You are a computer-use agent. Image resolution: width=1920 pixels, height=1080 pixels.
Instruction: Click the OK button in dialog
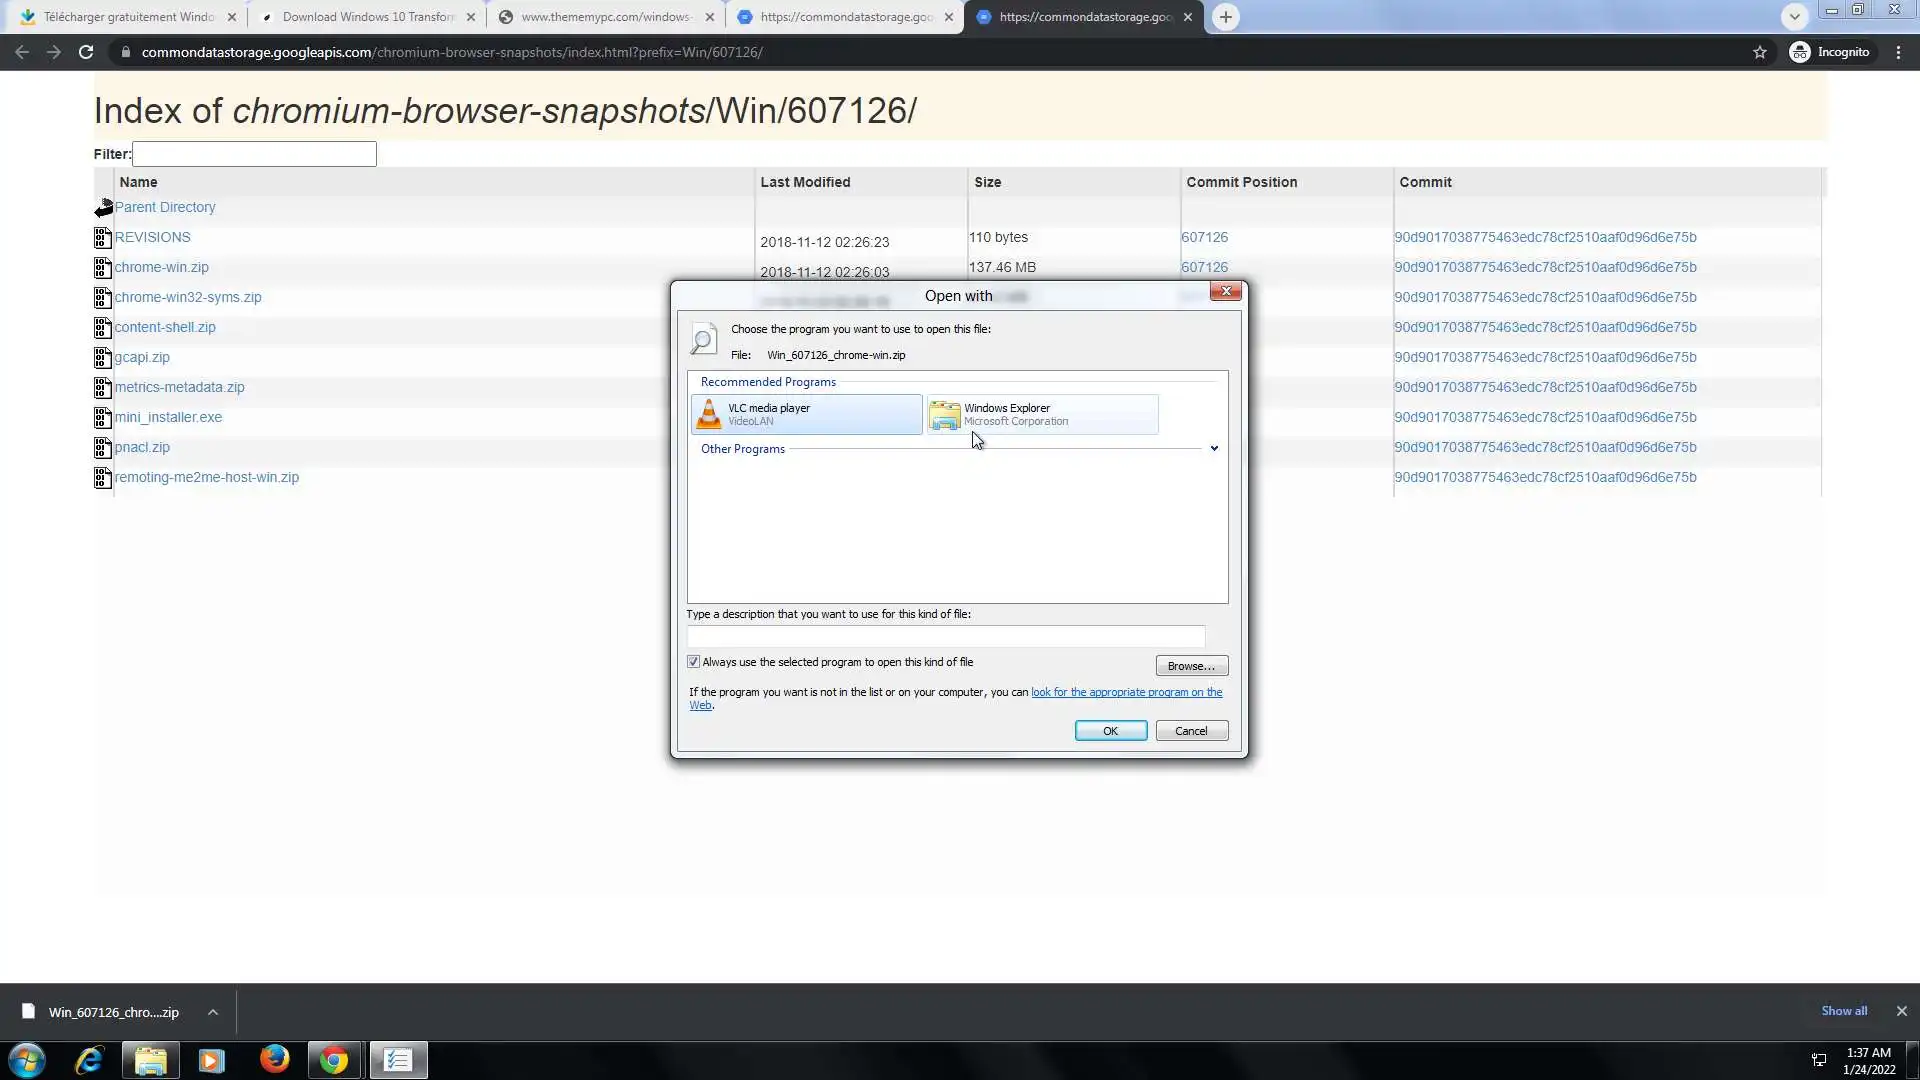(1110, 731)
